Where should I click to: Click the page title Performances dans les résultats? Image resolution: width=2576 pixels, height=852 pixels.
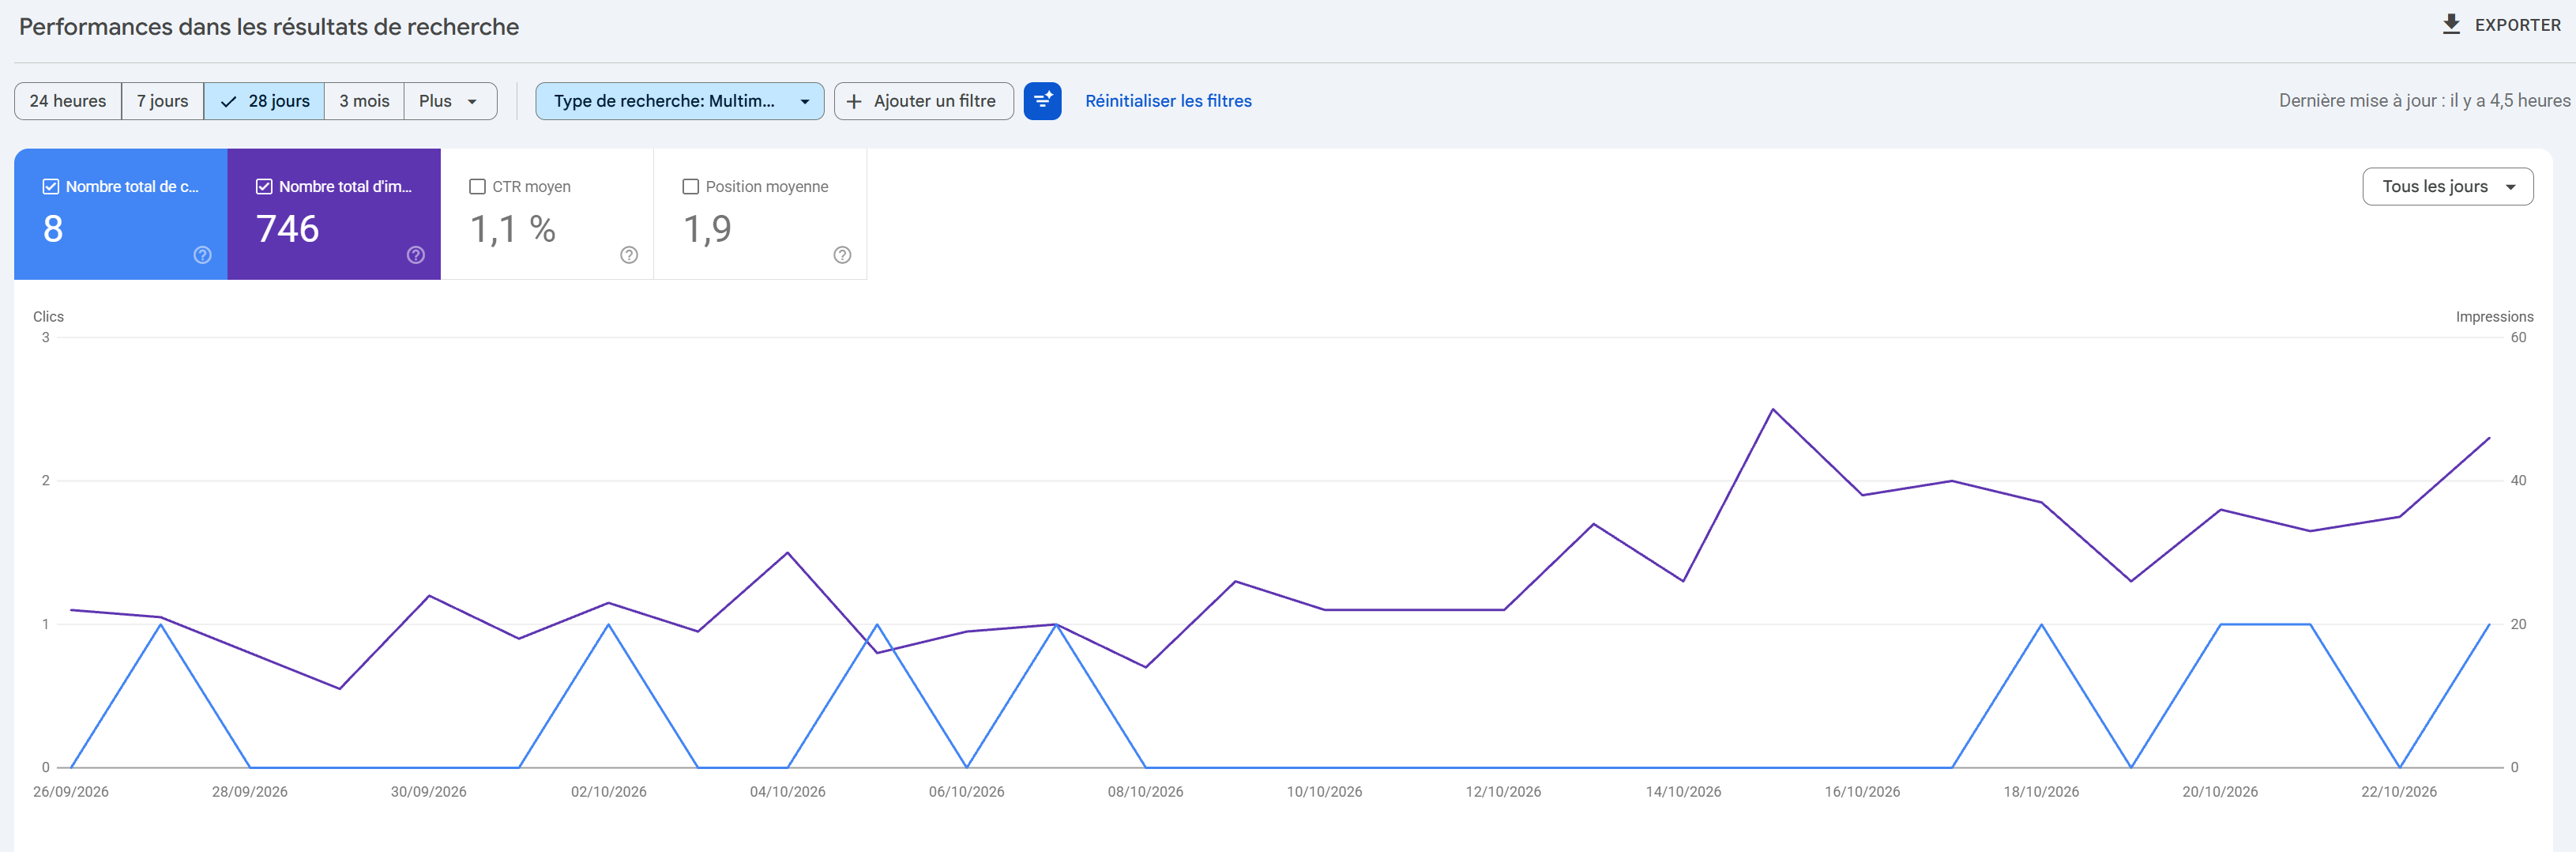(269, 27)
